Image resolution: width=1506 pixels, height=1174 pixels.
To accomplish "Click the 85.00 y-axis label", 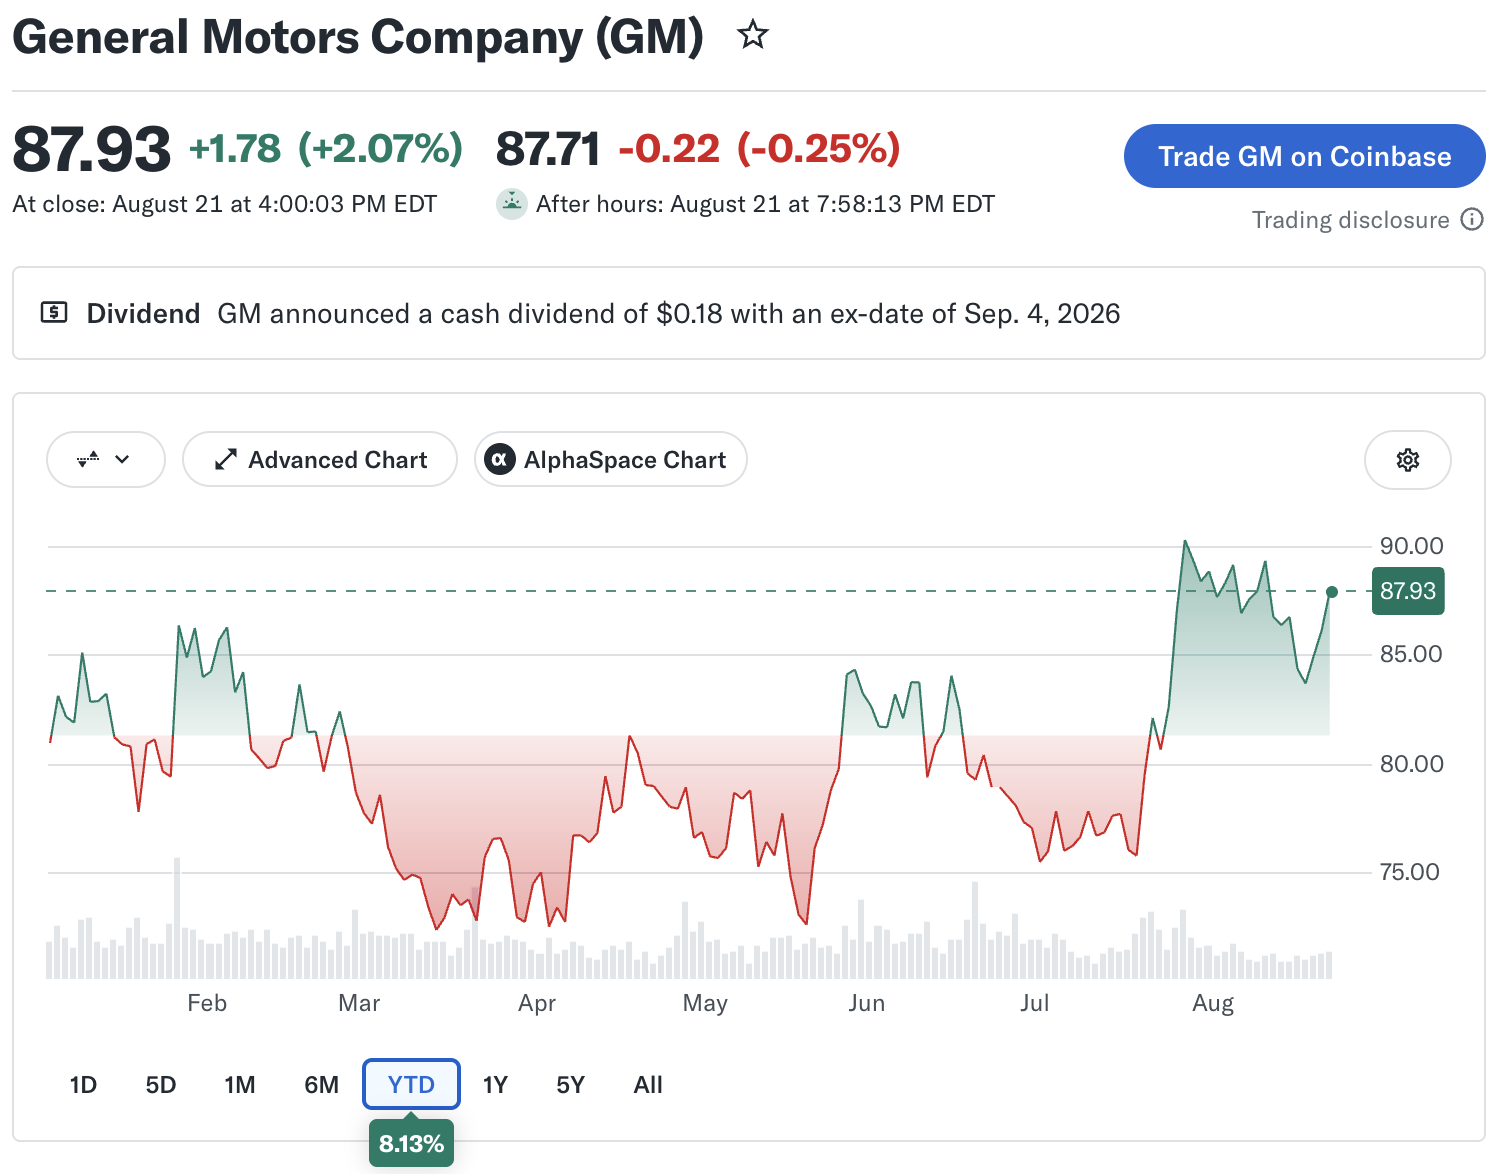I will pyautogui.click(x=1412, y=654).
